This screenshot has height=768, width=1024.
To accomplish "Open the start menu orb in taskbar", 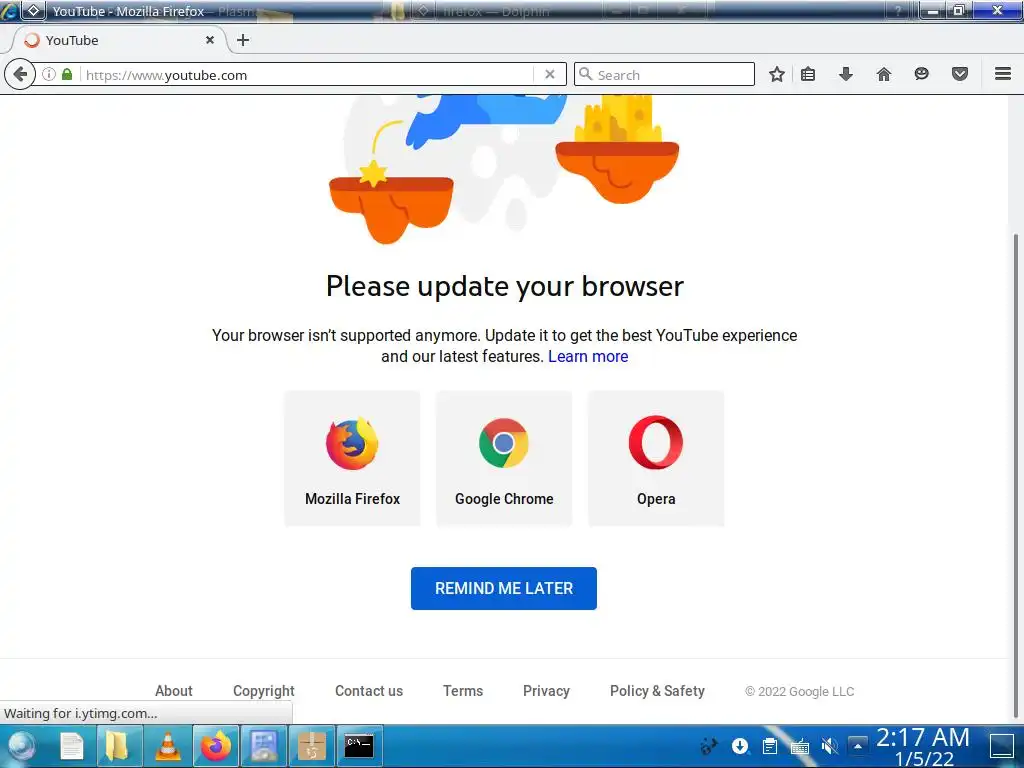I will [x=21, y=746].
